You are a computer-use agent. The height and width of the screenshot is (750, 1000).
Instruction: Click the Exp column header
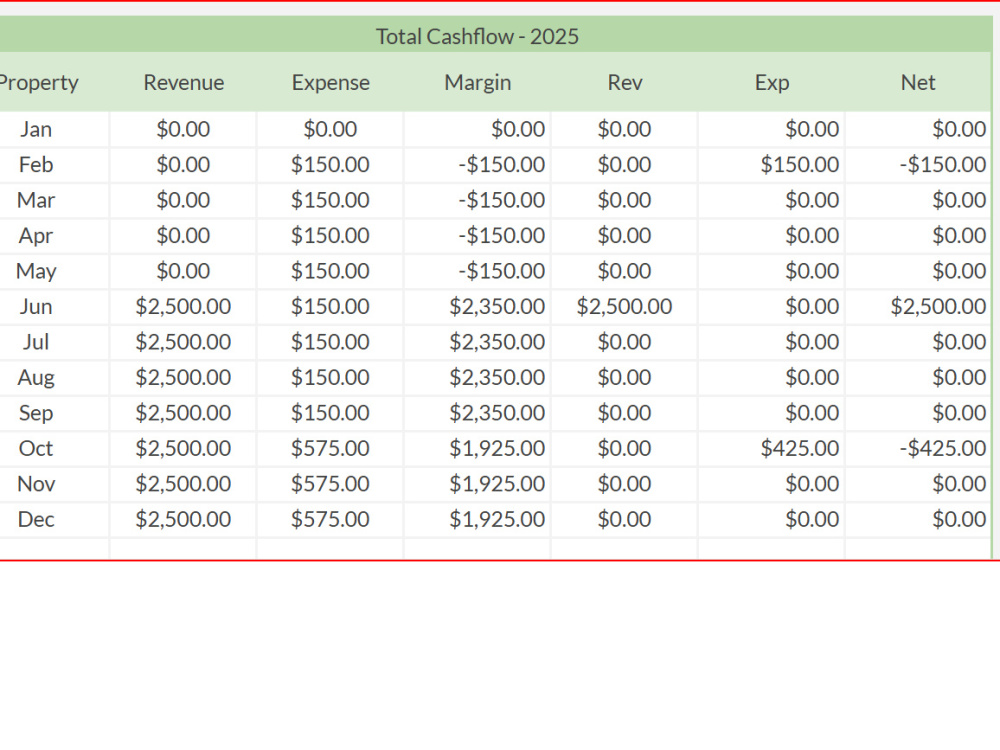click(x=772, y=82)
